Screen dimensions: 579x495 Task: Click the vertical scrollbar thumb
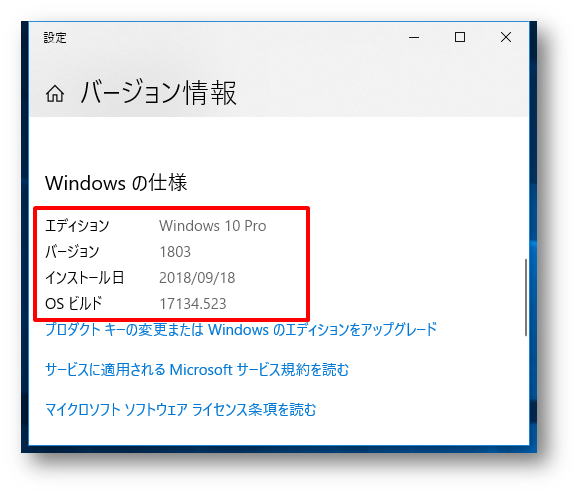525,298
